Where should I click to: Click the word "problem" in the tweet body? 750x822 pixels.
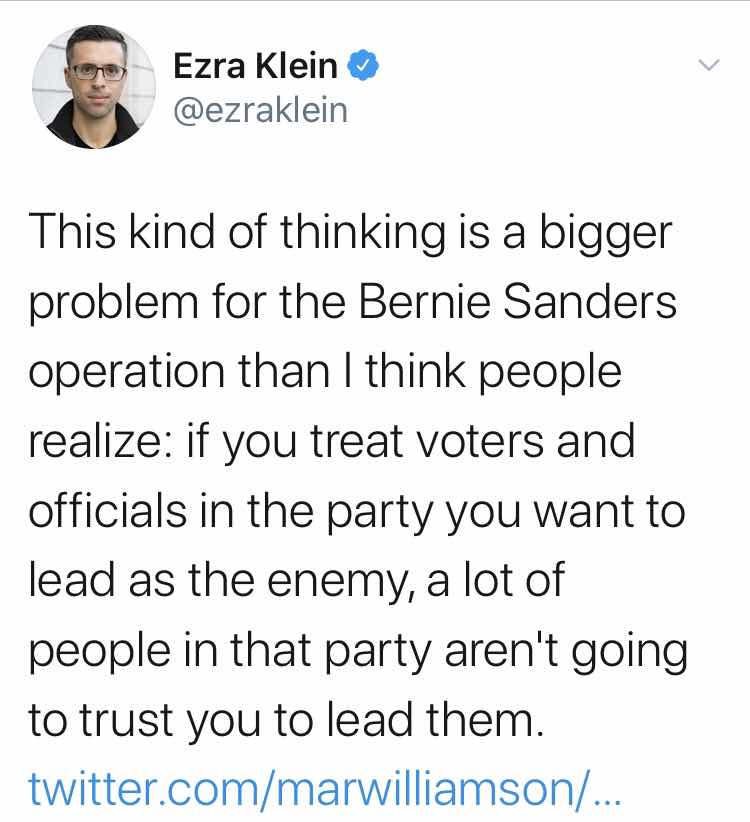tap(114, 304)
